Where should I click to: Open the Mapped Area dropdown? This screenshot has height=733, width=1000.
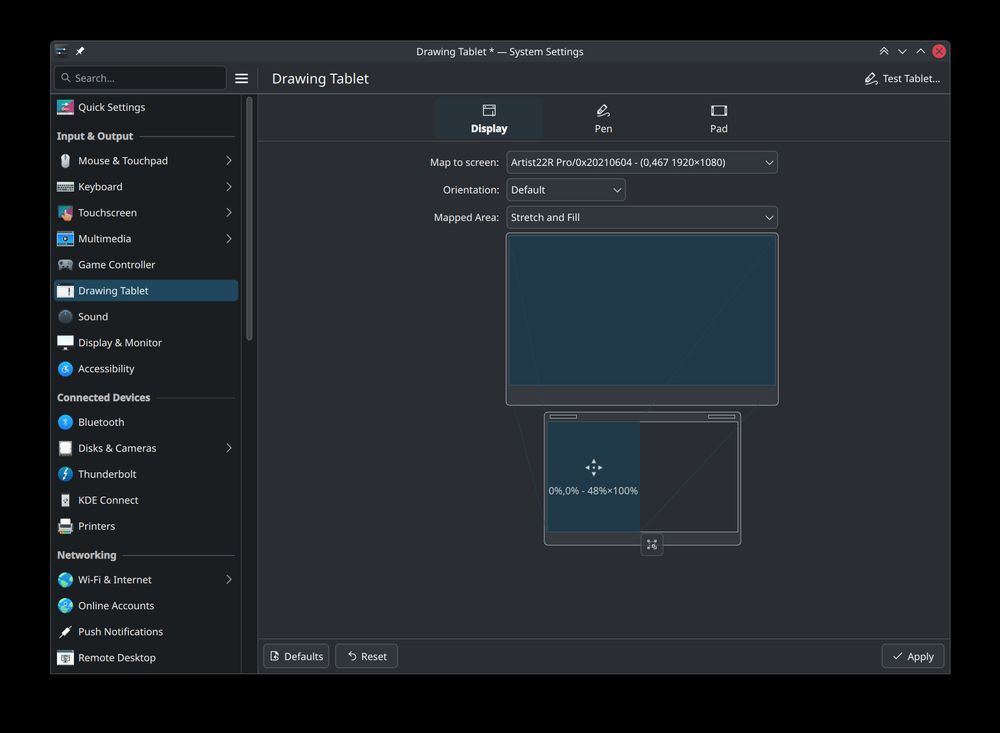click(x=641, y=217)
